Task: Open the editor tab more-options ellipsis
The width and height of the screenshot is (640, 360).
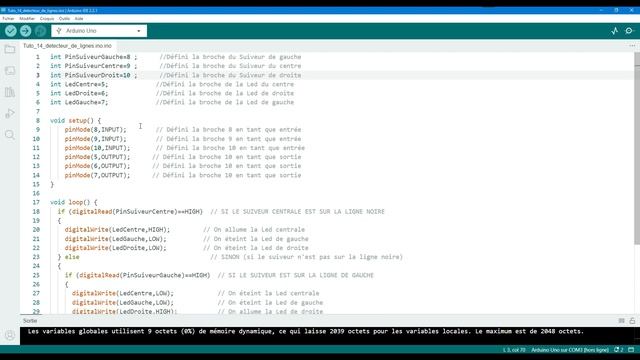Action: coord(632,46)
